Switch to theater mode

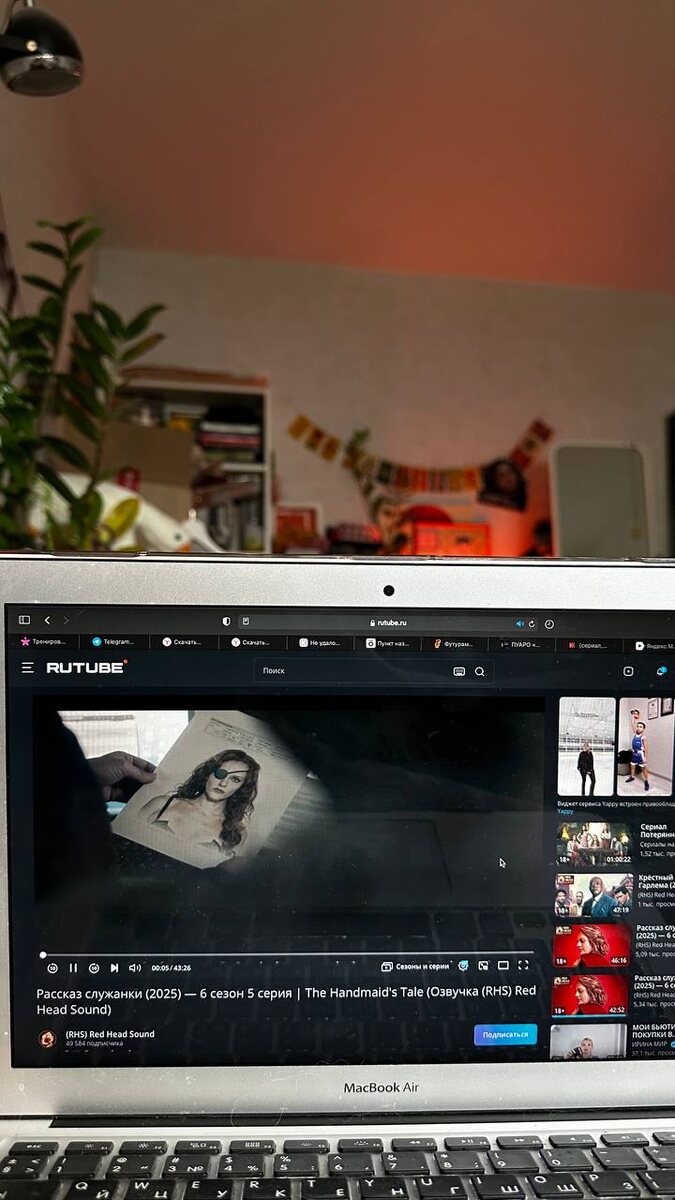503,966
